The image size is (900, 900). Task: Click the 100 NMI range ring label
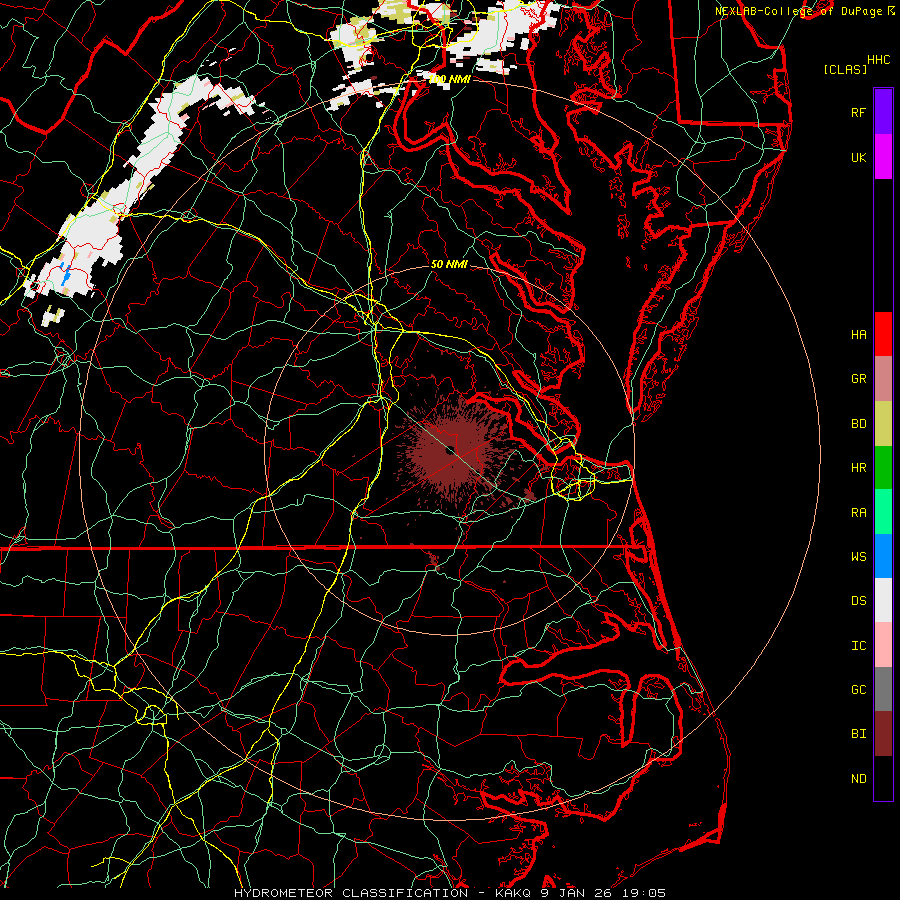click(449, 79)
